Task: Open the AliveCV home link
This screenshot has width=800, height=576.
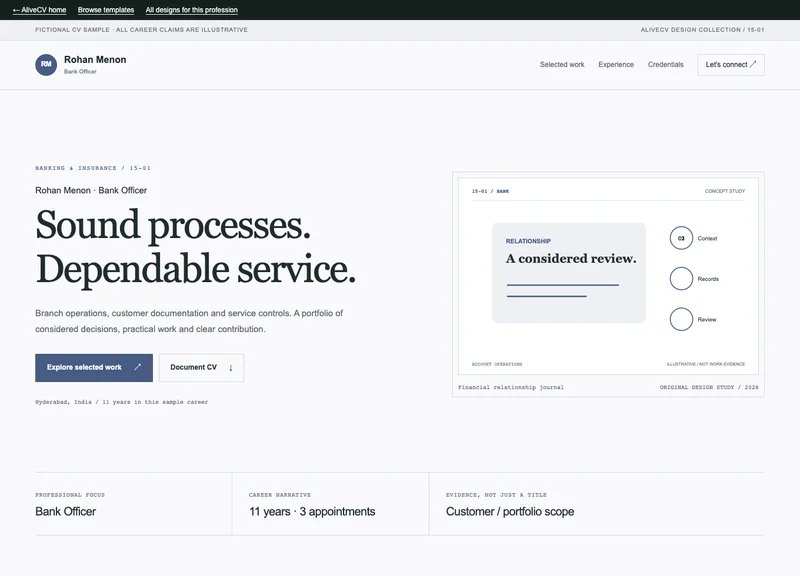Action: (39, 10)
